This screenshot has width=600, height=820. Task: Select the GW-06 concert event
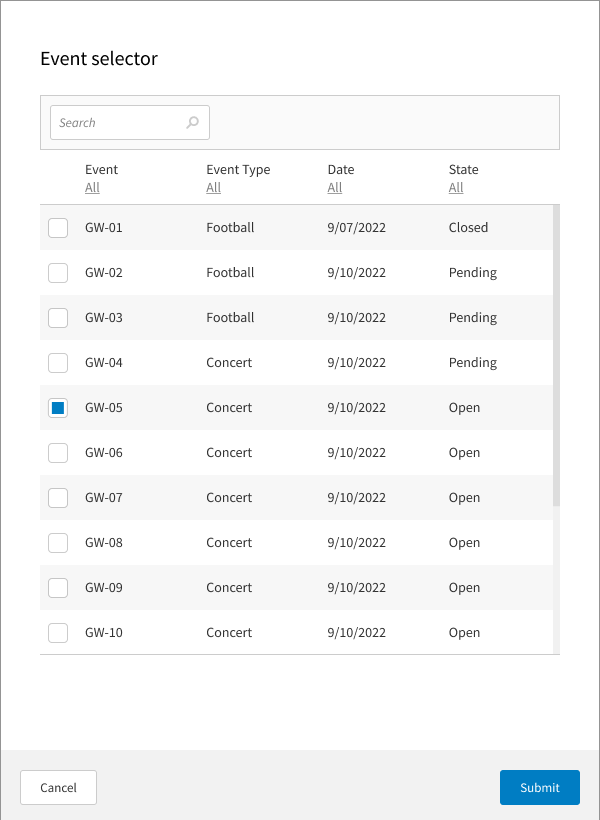tap(57, 452)
